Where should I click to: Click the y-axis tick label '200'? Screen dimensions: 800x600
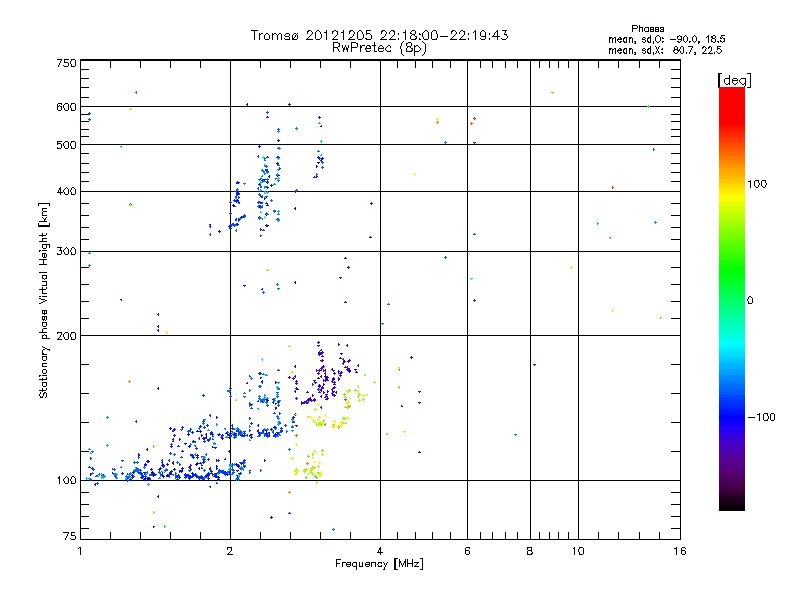point(66,336)
